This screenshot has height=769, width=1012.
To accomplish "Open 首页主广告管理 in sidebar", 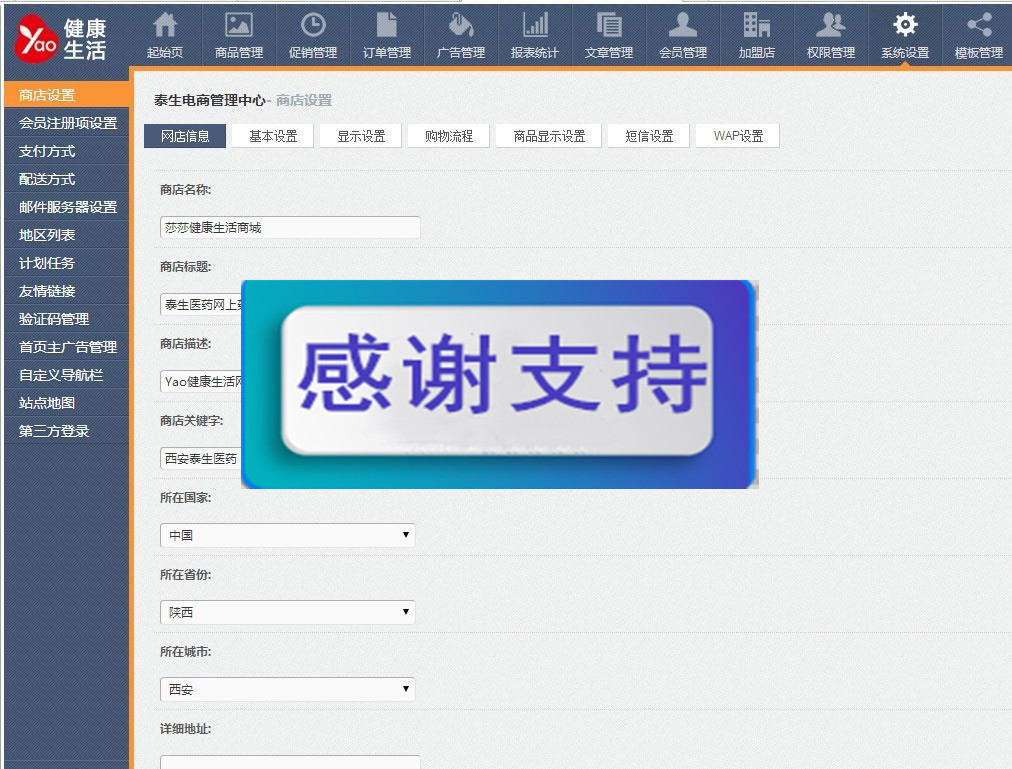I will pyautogui.click(x=66, y=347).
